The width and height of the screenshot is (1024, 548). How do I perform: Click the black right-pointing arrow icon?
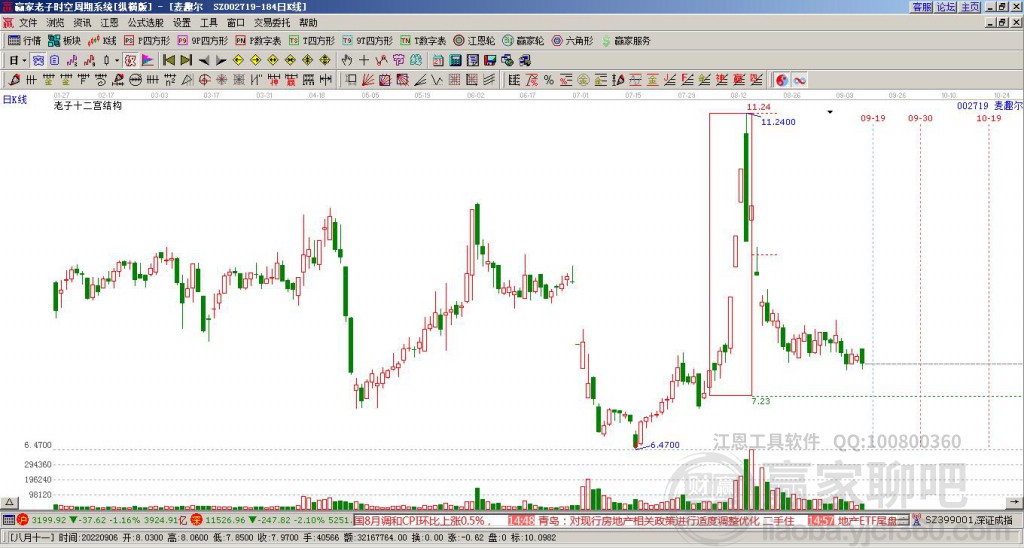[x=221, y=60]
